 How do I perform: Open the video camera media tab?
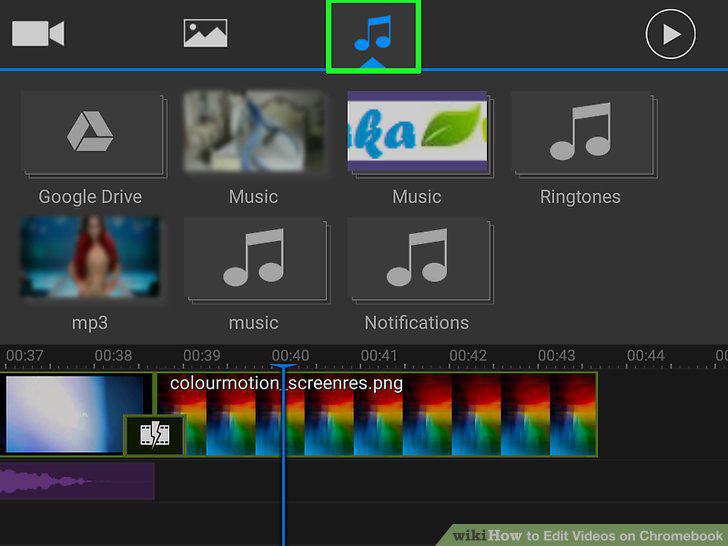[x=38, y=33]
